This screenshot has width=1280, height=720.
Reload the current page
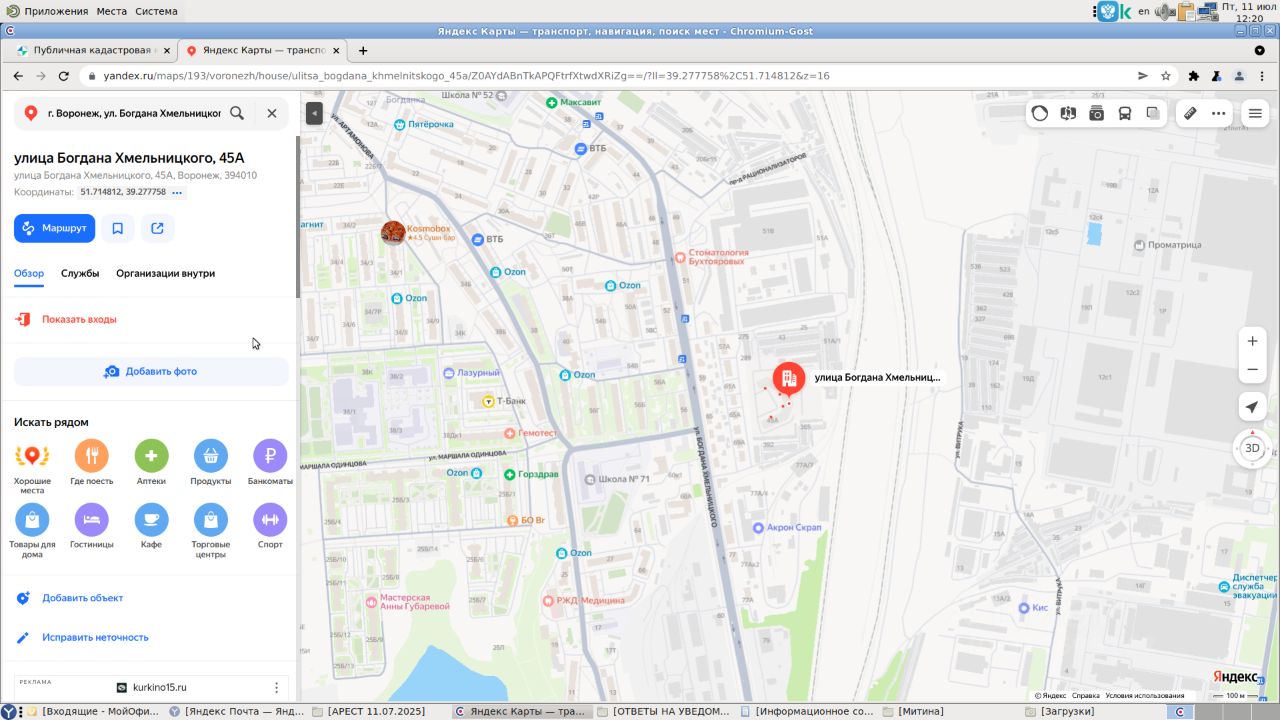64,75
